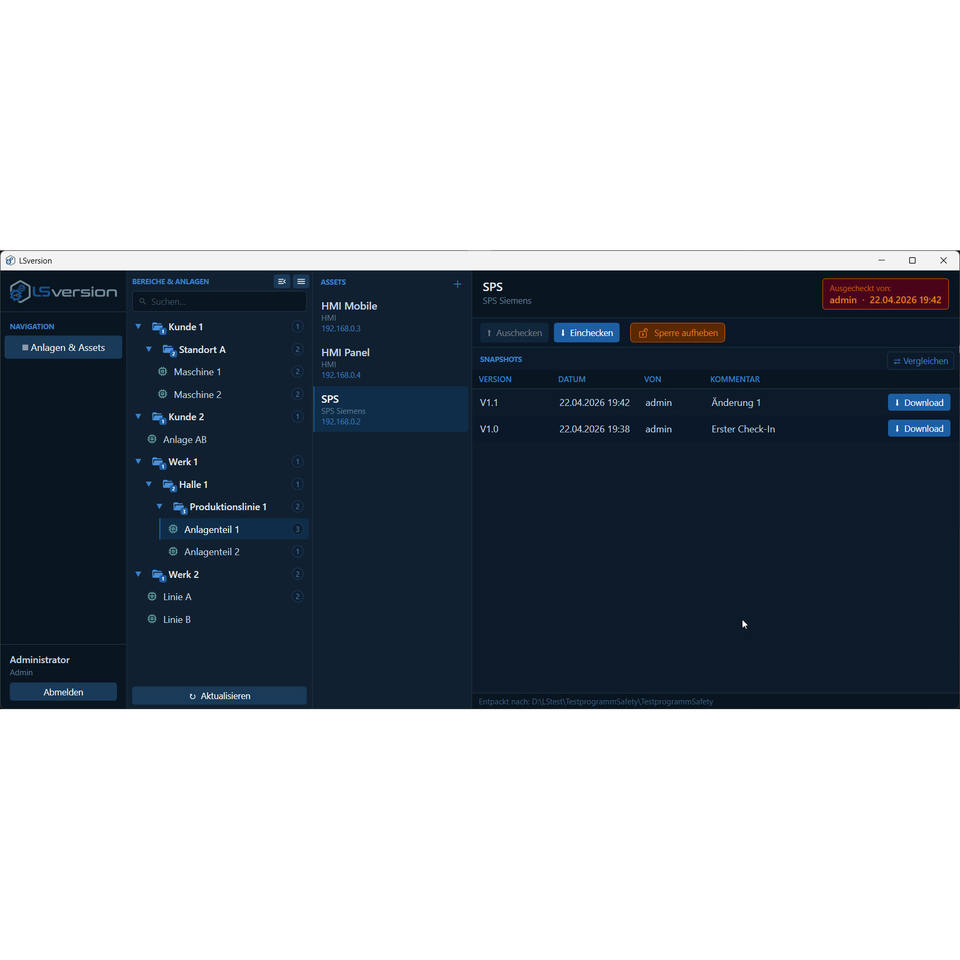Click the Entpackt nach status bar path
The height and width of the screenshot is (960, 960).
pos(596,702)
